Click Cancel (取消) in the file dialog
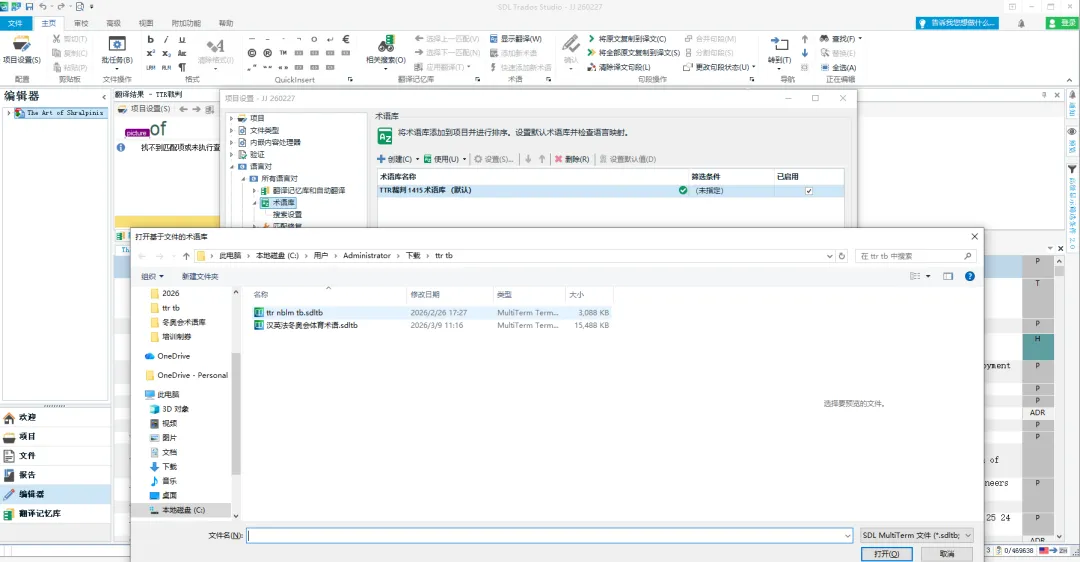Image resolution: width=1080 pixels, height=562 pixels. tap(947, 554)
